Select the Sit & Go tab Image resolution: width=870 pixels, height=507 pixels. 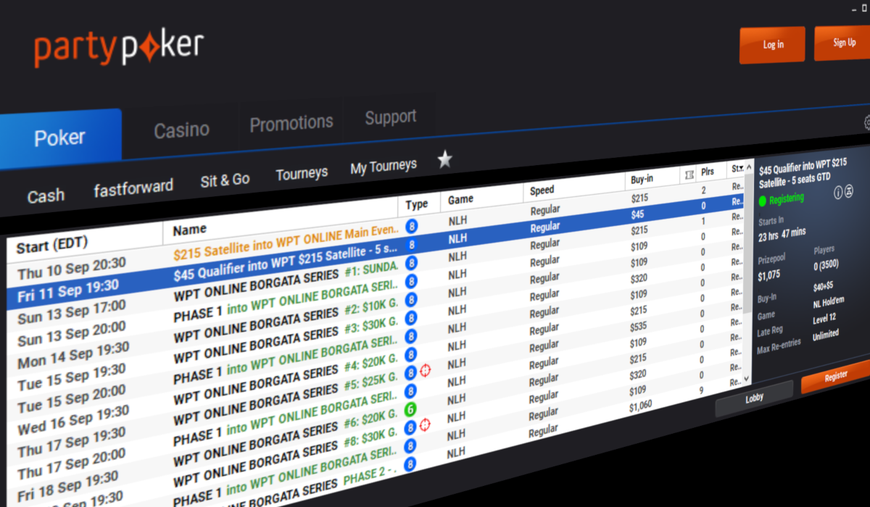click(x=225, y=181)
